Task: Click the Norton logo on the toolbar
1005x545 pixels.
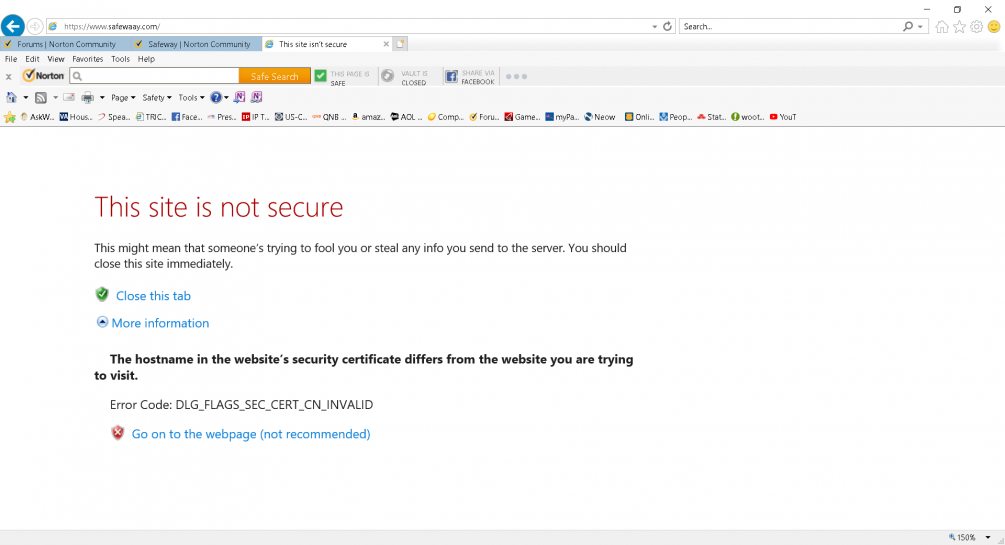Action: pyautogui.click(x=44, y=76)
